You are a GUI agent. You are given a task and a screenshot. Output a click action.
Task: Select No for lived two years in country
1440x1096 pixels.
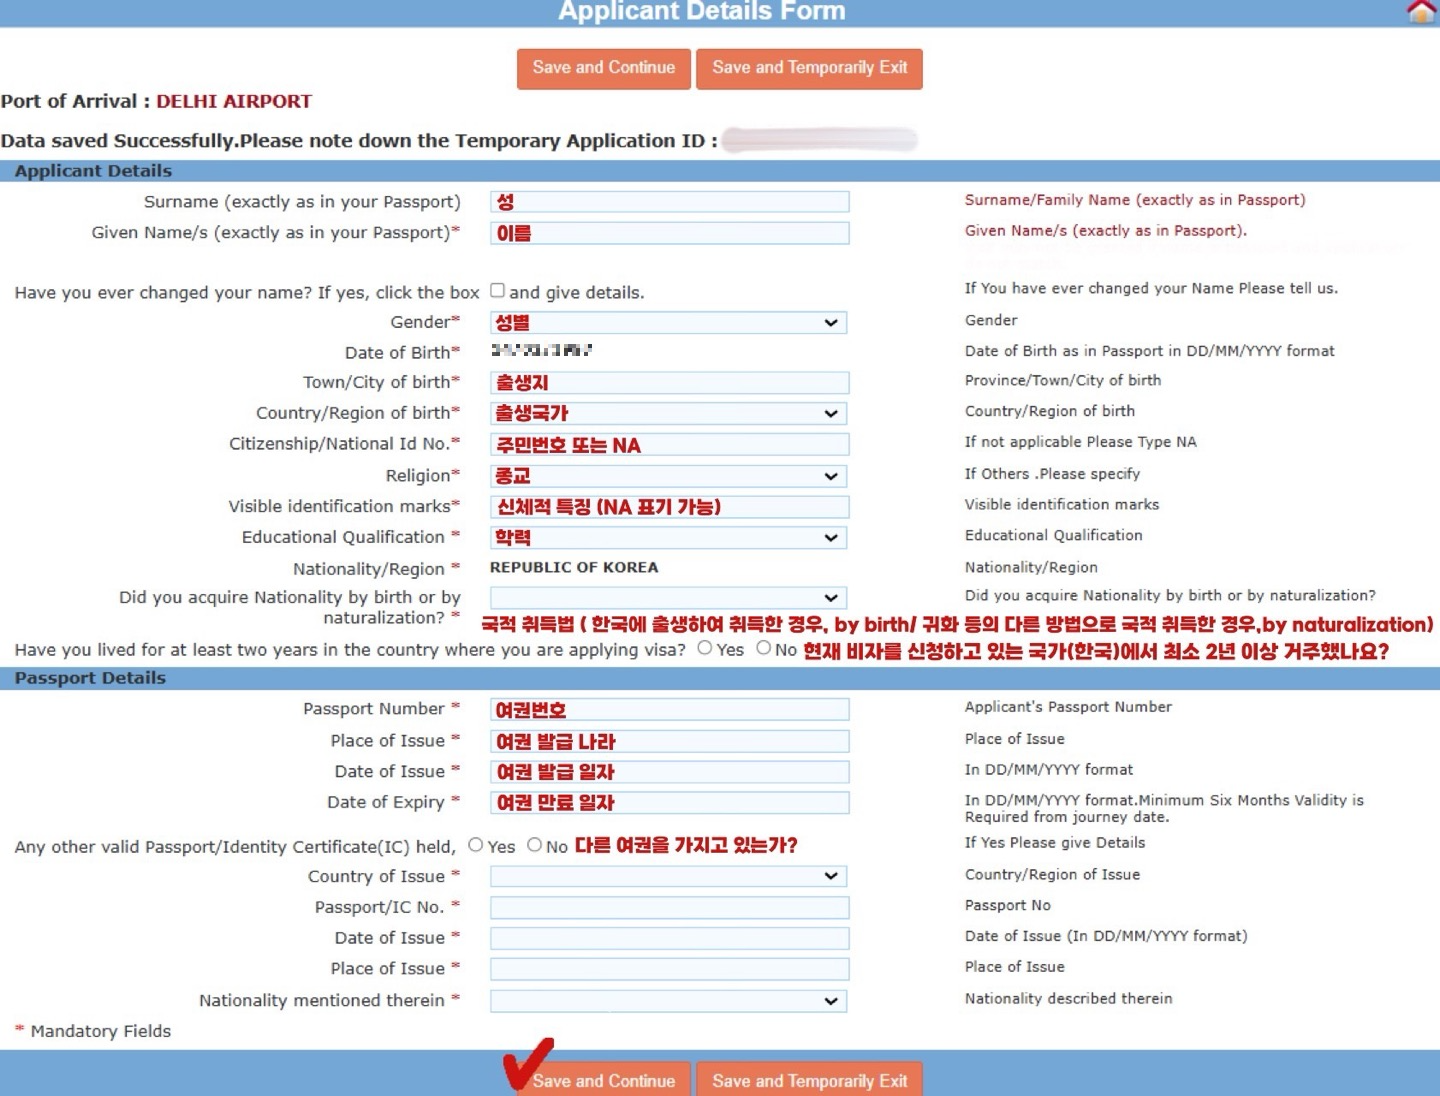pos(764,648)
